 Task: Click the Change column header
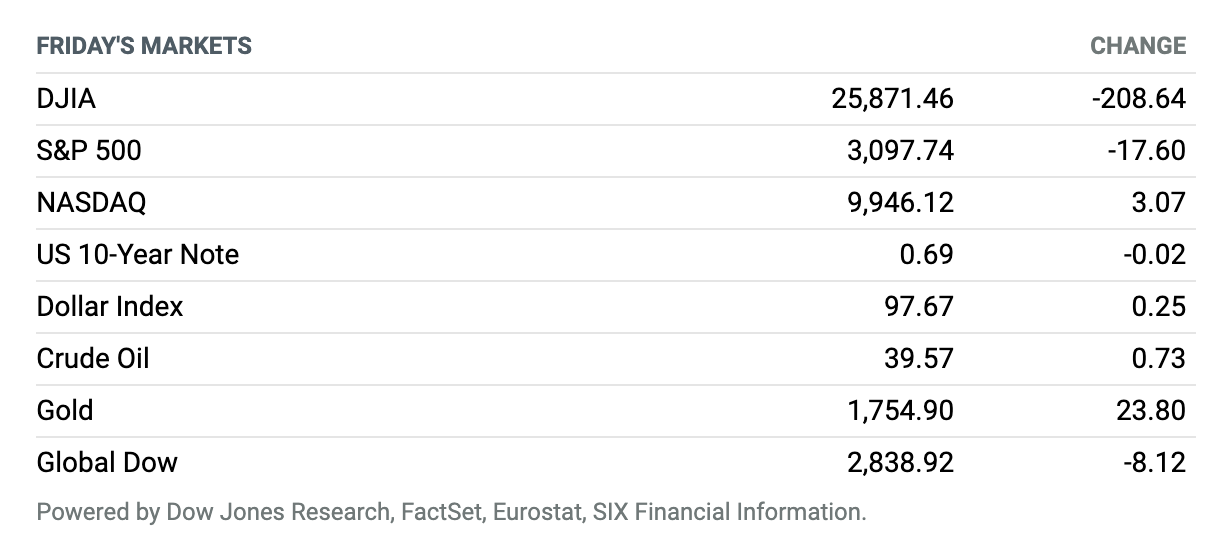[x=1138, y=46]
